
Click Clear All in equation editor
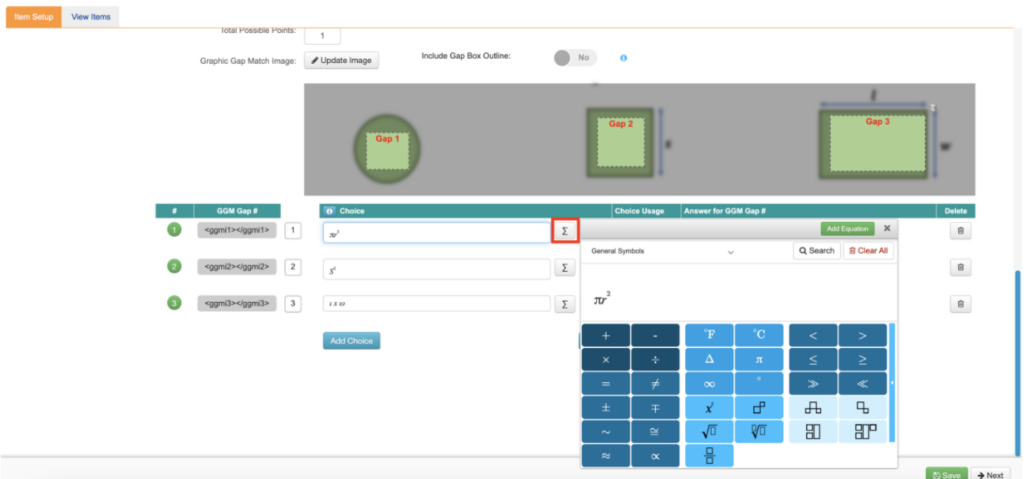coord(867,251)
